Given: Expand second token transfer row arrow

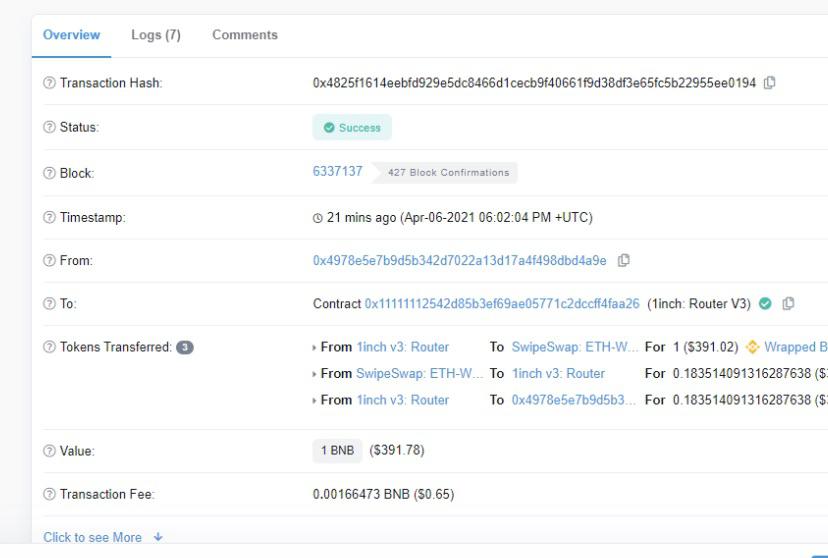Looking at the screenshot, I should tap(314, 374).
